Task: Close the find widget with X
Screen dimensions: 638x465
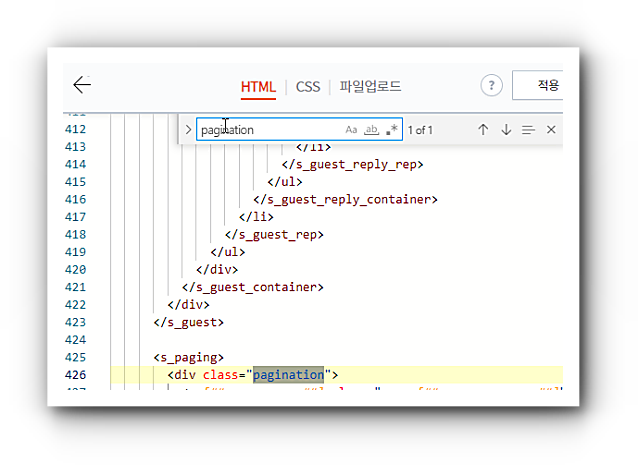Action: click(551, 130)
